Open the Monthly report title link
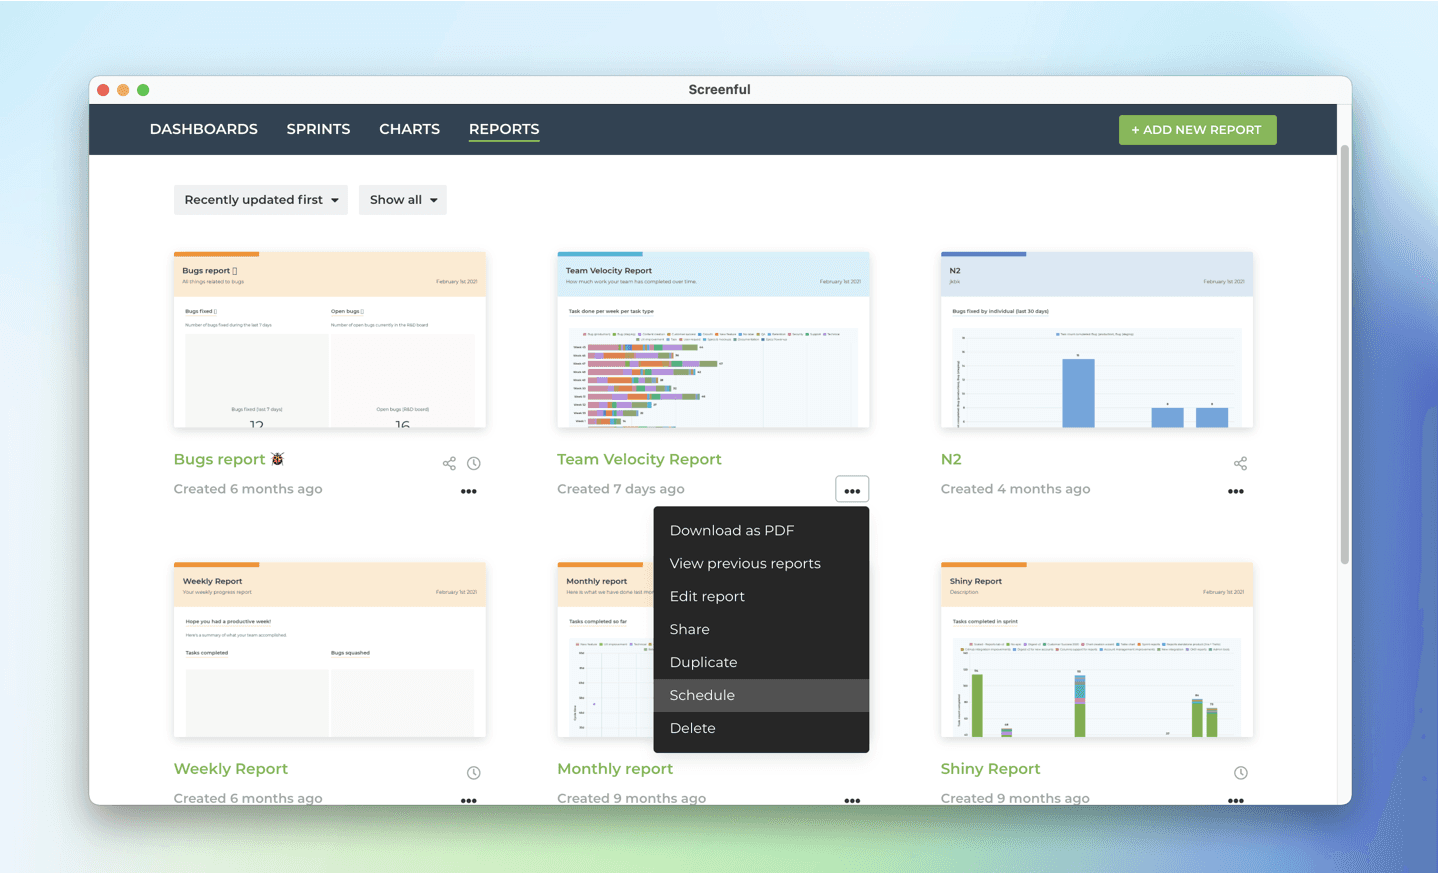1439x873 pixels. coord(615,769)
